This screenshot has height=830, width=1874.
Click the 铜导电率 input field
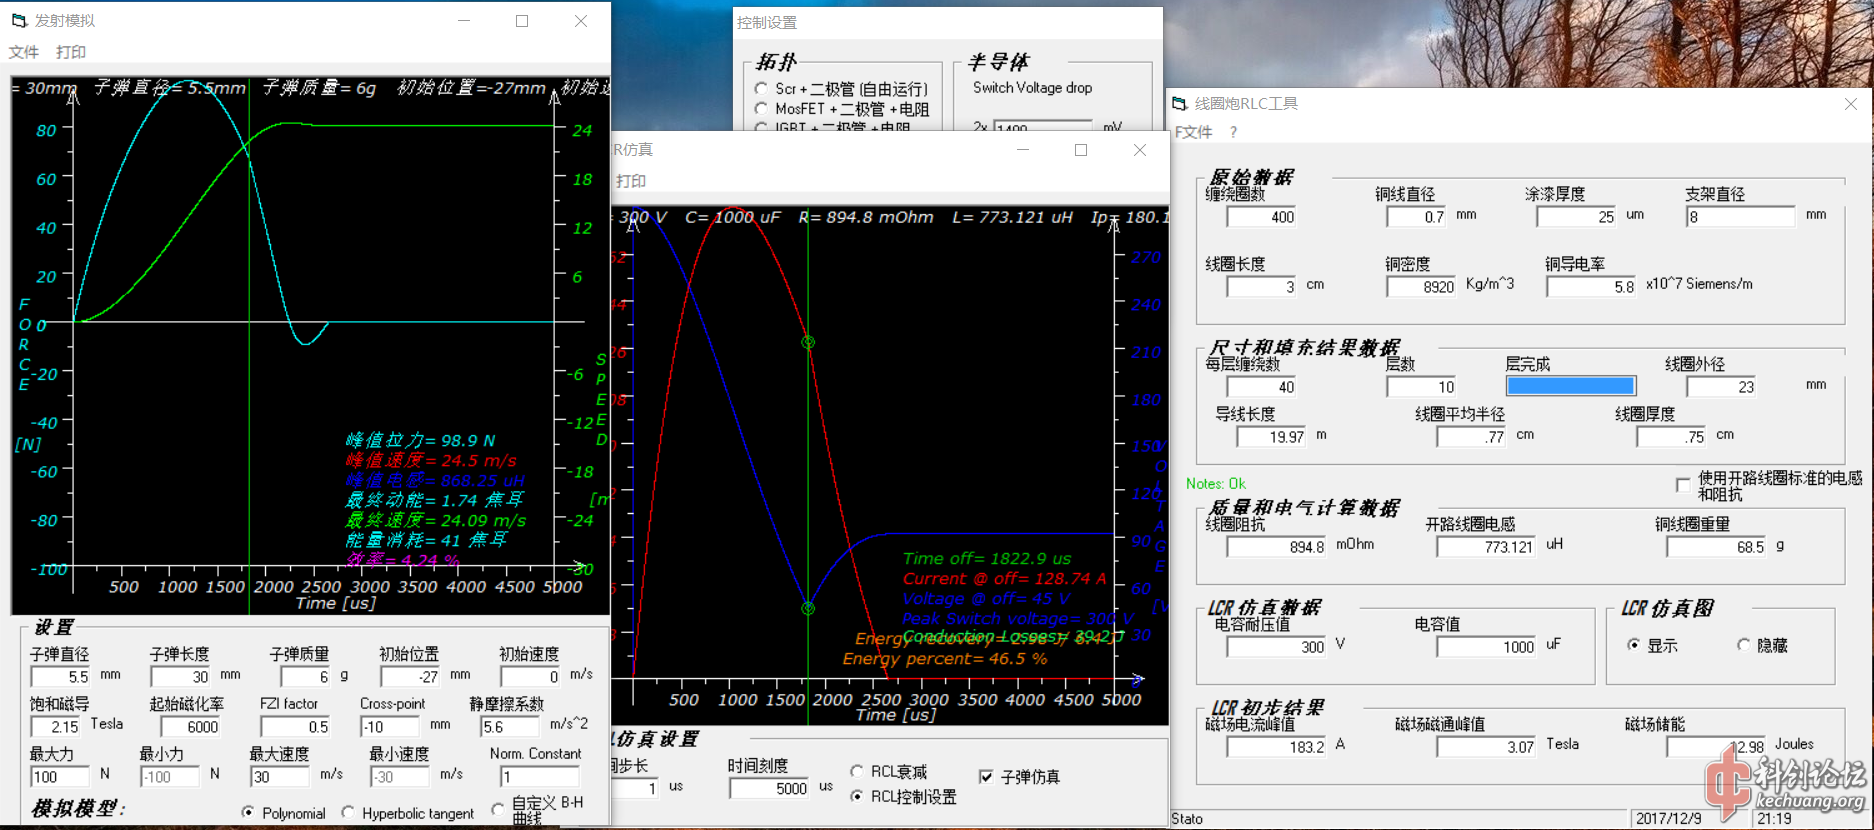(1591, 287)
